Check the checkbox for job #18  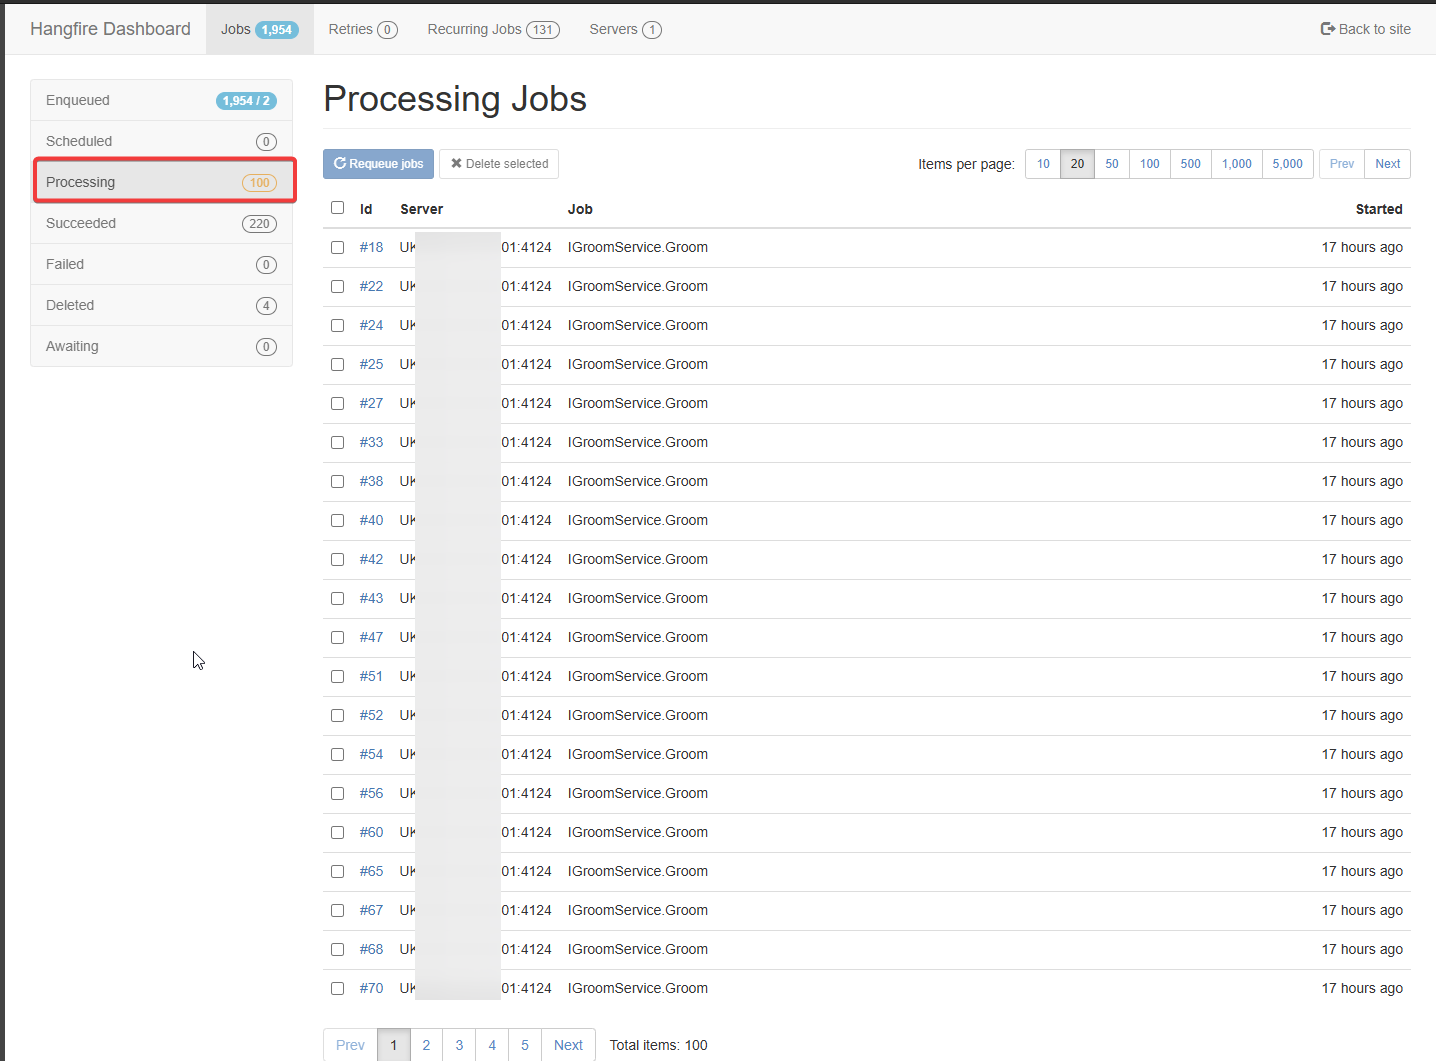click(338, 247)
